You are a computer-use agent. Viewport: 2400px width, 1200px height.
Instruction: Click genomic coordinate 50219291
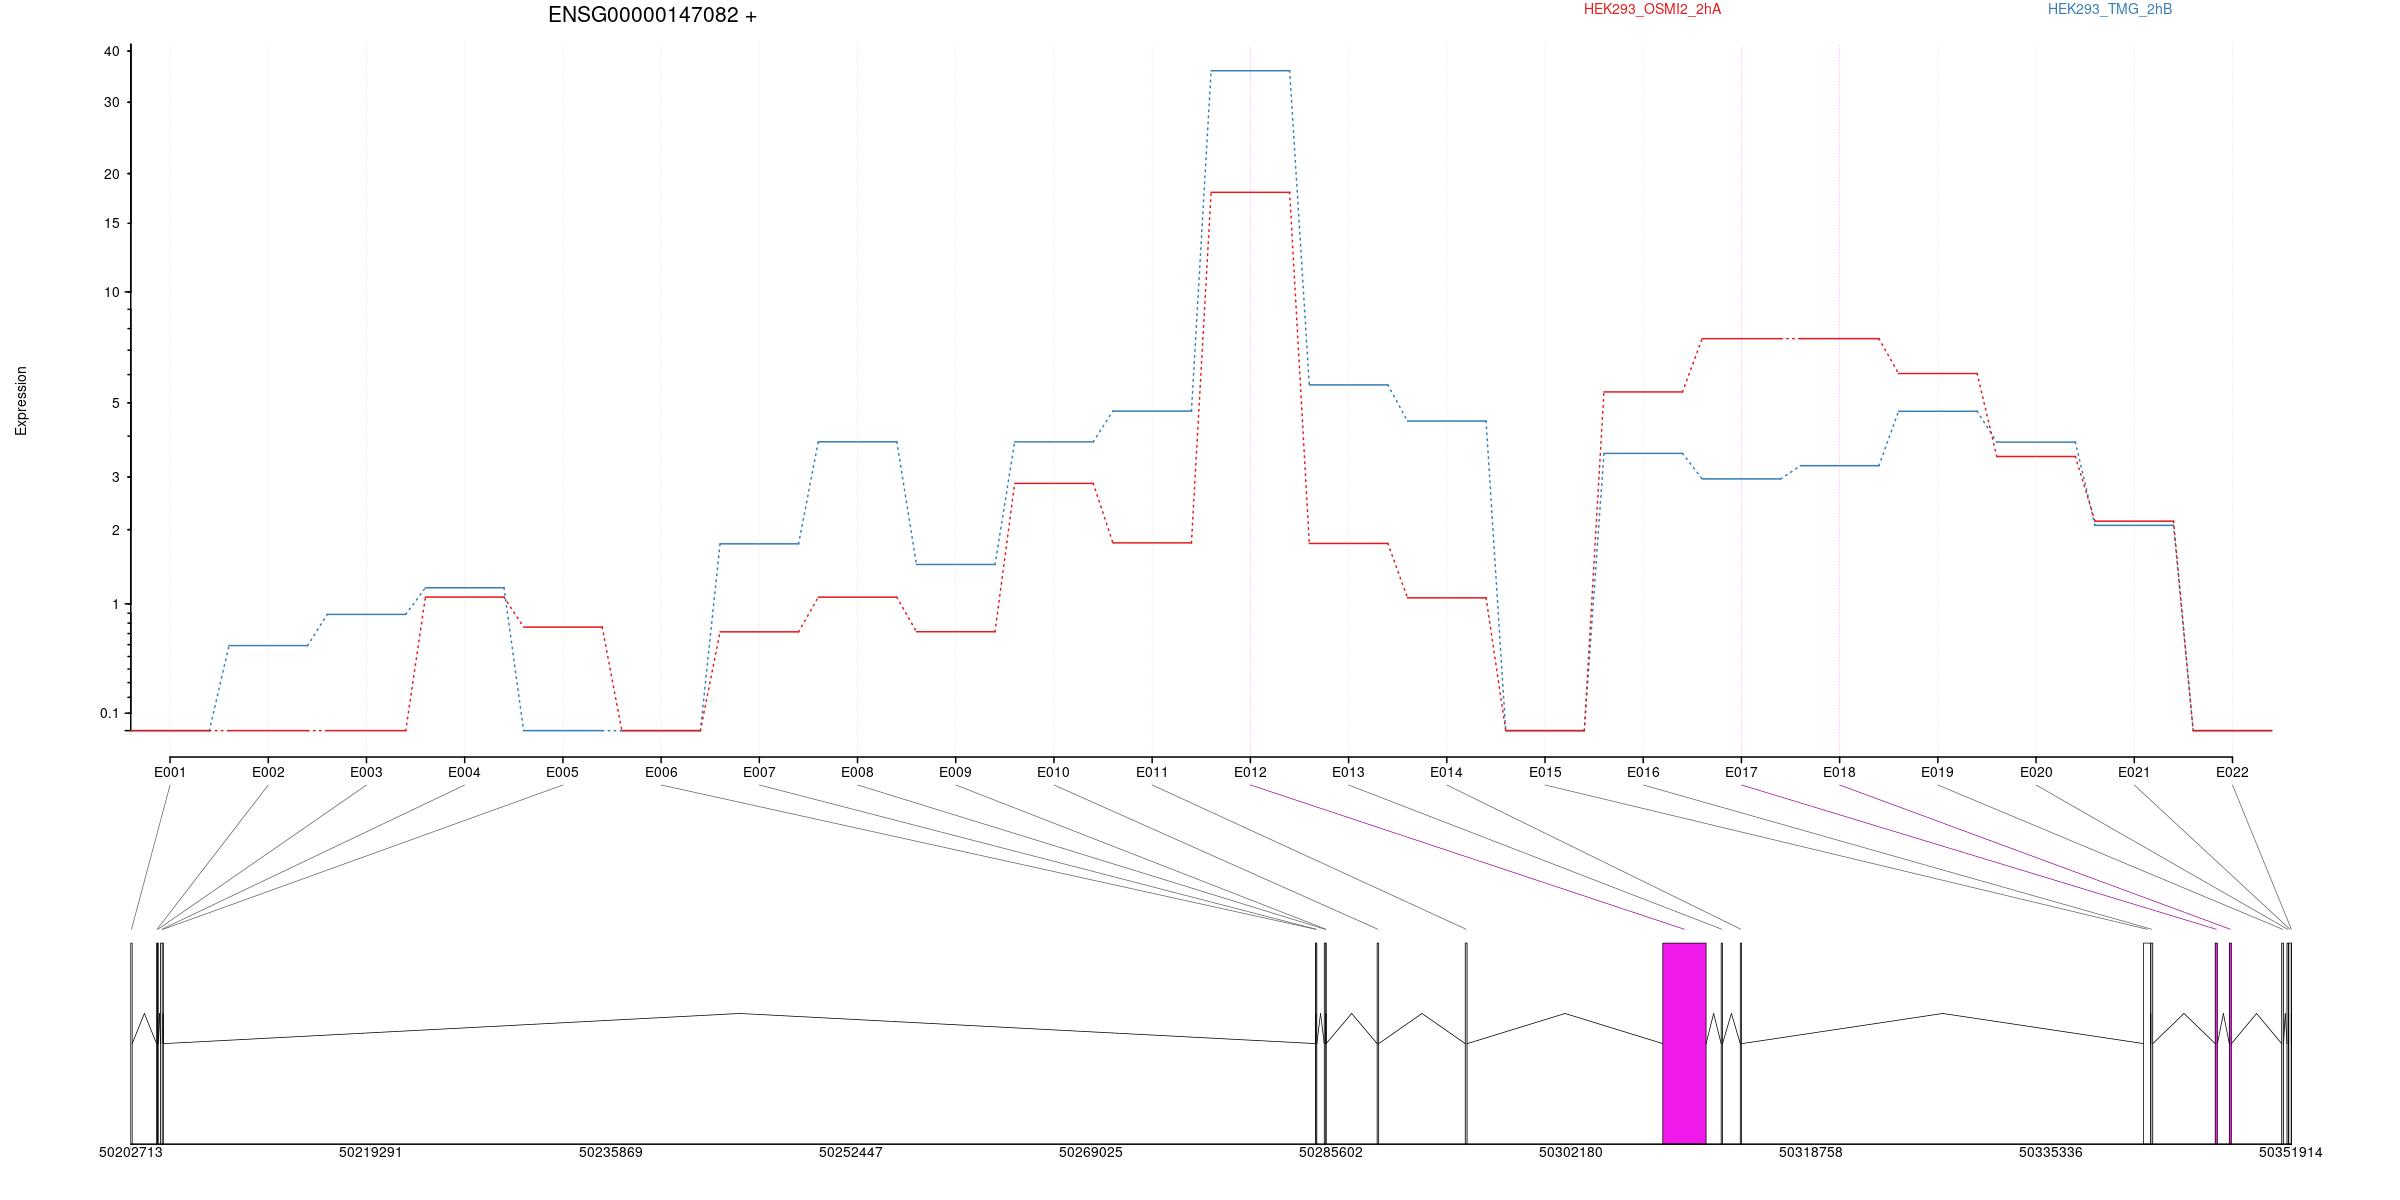click(371, 1152)
